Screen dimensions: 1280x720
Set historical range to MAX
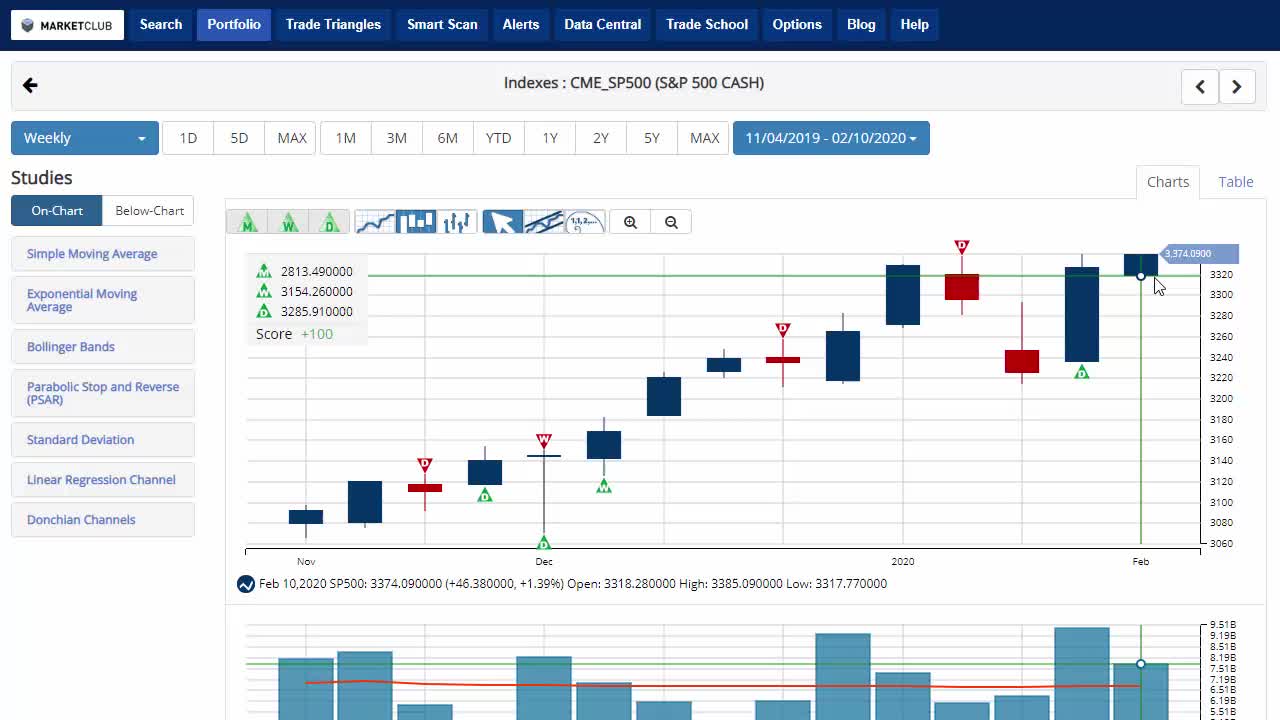point(704,138)
